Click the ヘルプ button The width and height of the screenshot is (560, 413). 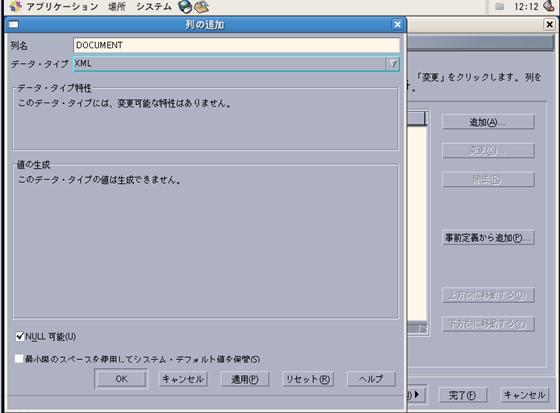371,379
